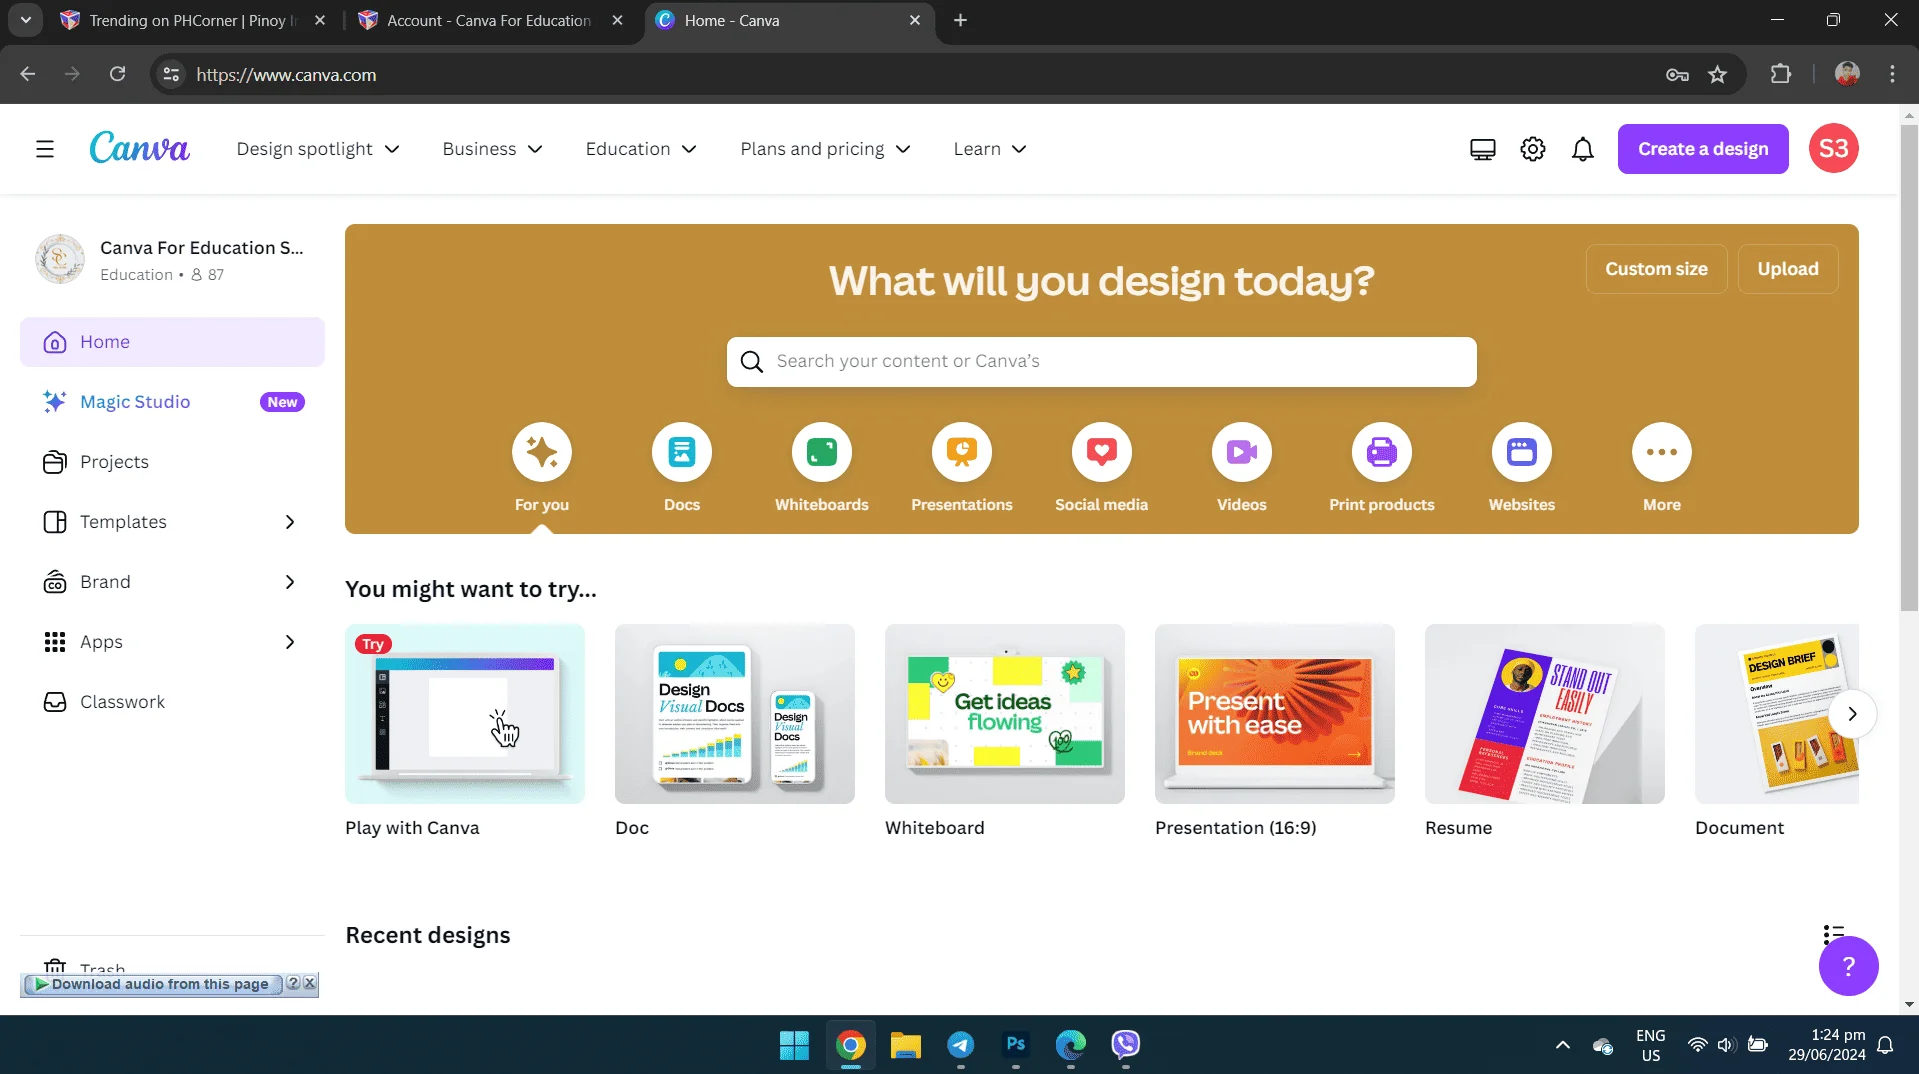Close the download audio bar

tap(310, 983)
